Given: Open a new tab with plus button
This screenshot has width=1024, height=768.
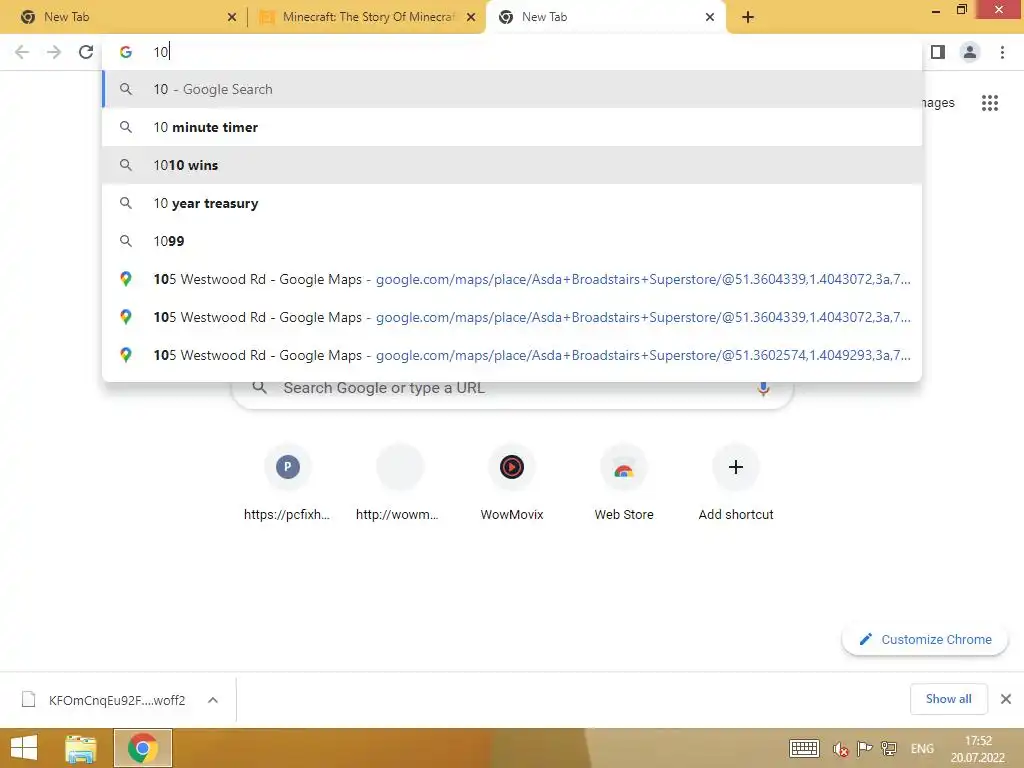Looking at the screenshot, I should click(748, 18).
